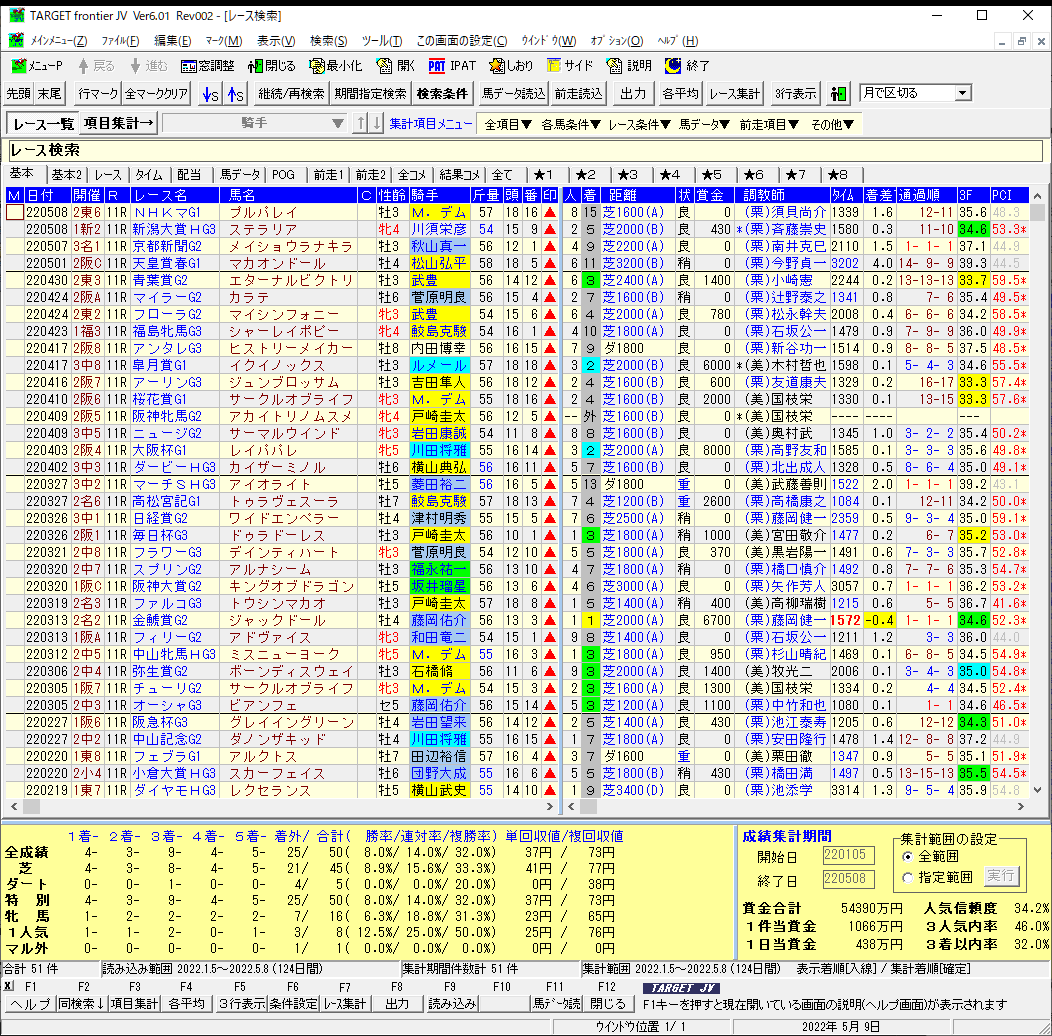Open the 検索(S) menu
Viewport: 1052px width, 1036px height.
pyautogui.click(x=329, y=41)
